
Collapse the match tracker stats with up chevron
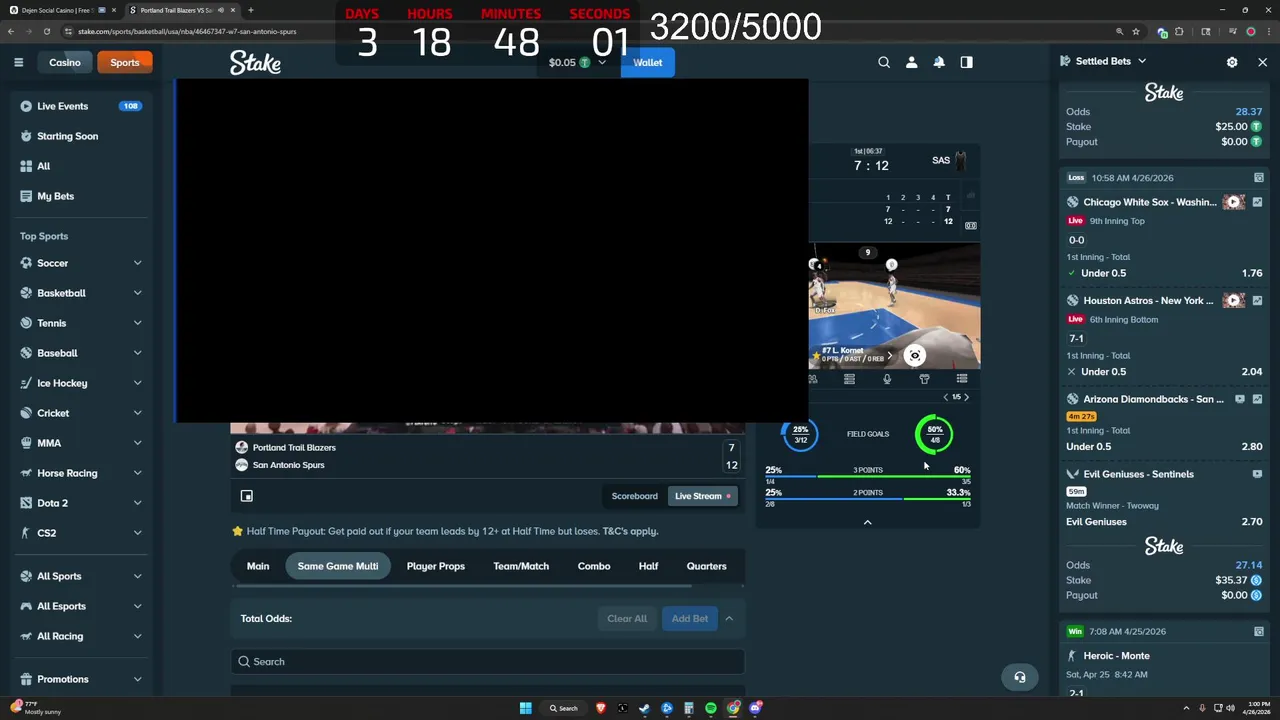(867, 522)
